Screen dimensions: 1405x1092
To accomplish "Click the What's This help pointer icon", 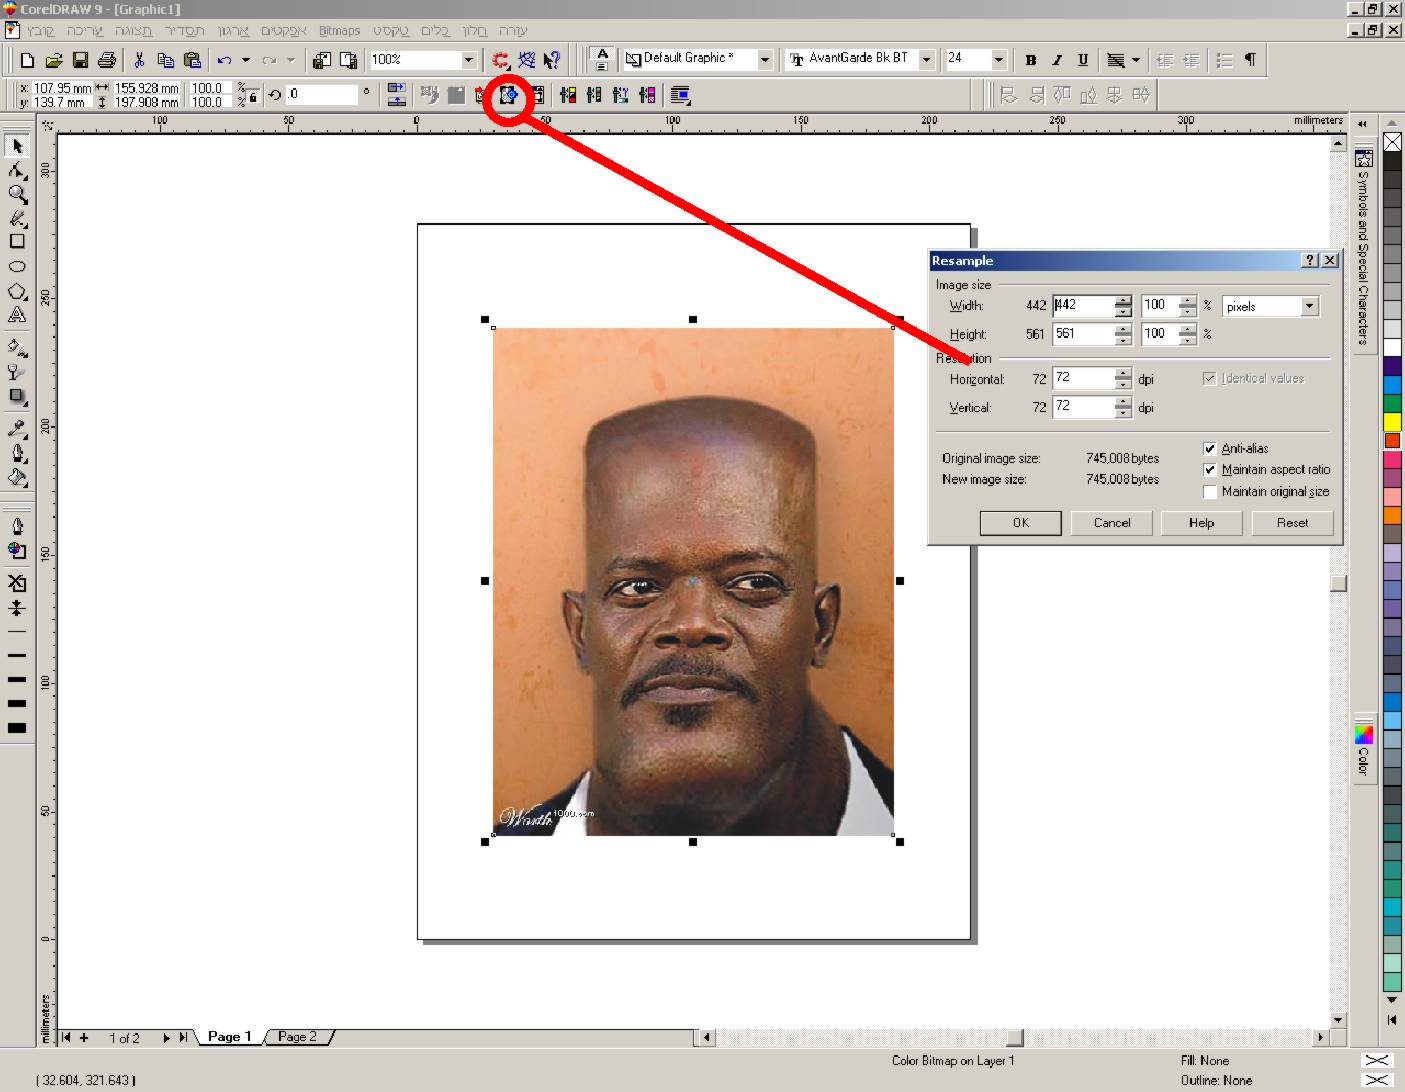I will 552,60.
